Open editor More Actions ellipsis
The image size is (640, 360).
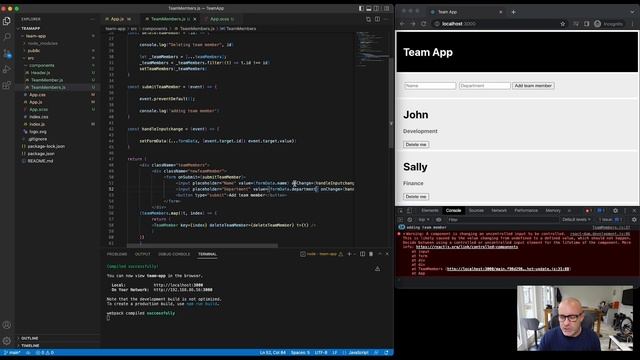(x=386, y=19)
